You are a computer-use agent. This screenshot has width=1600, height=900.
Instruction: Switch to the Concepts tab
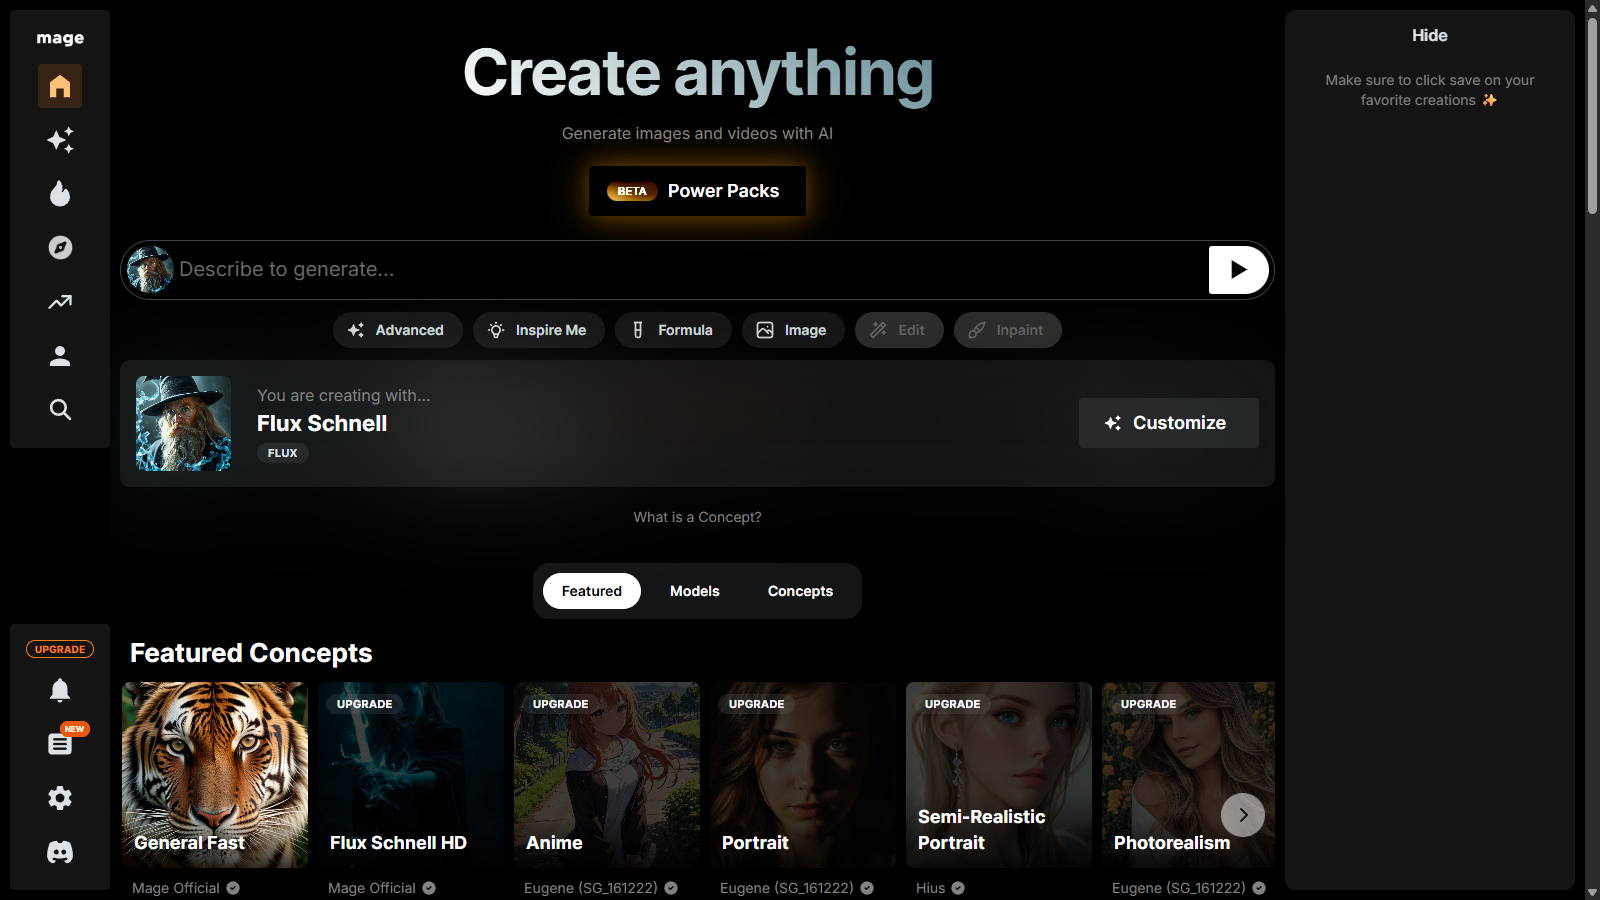tap(800, 591)
